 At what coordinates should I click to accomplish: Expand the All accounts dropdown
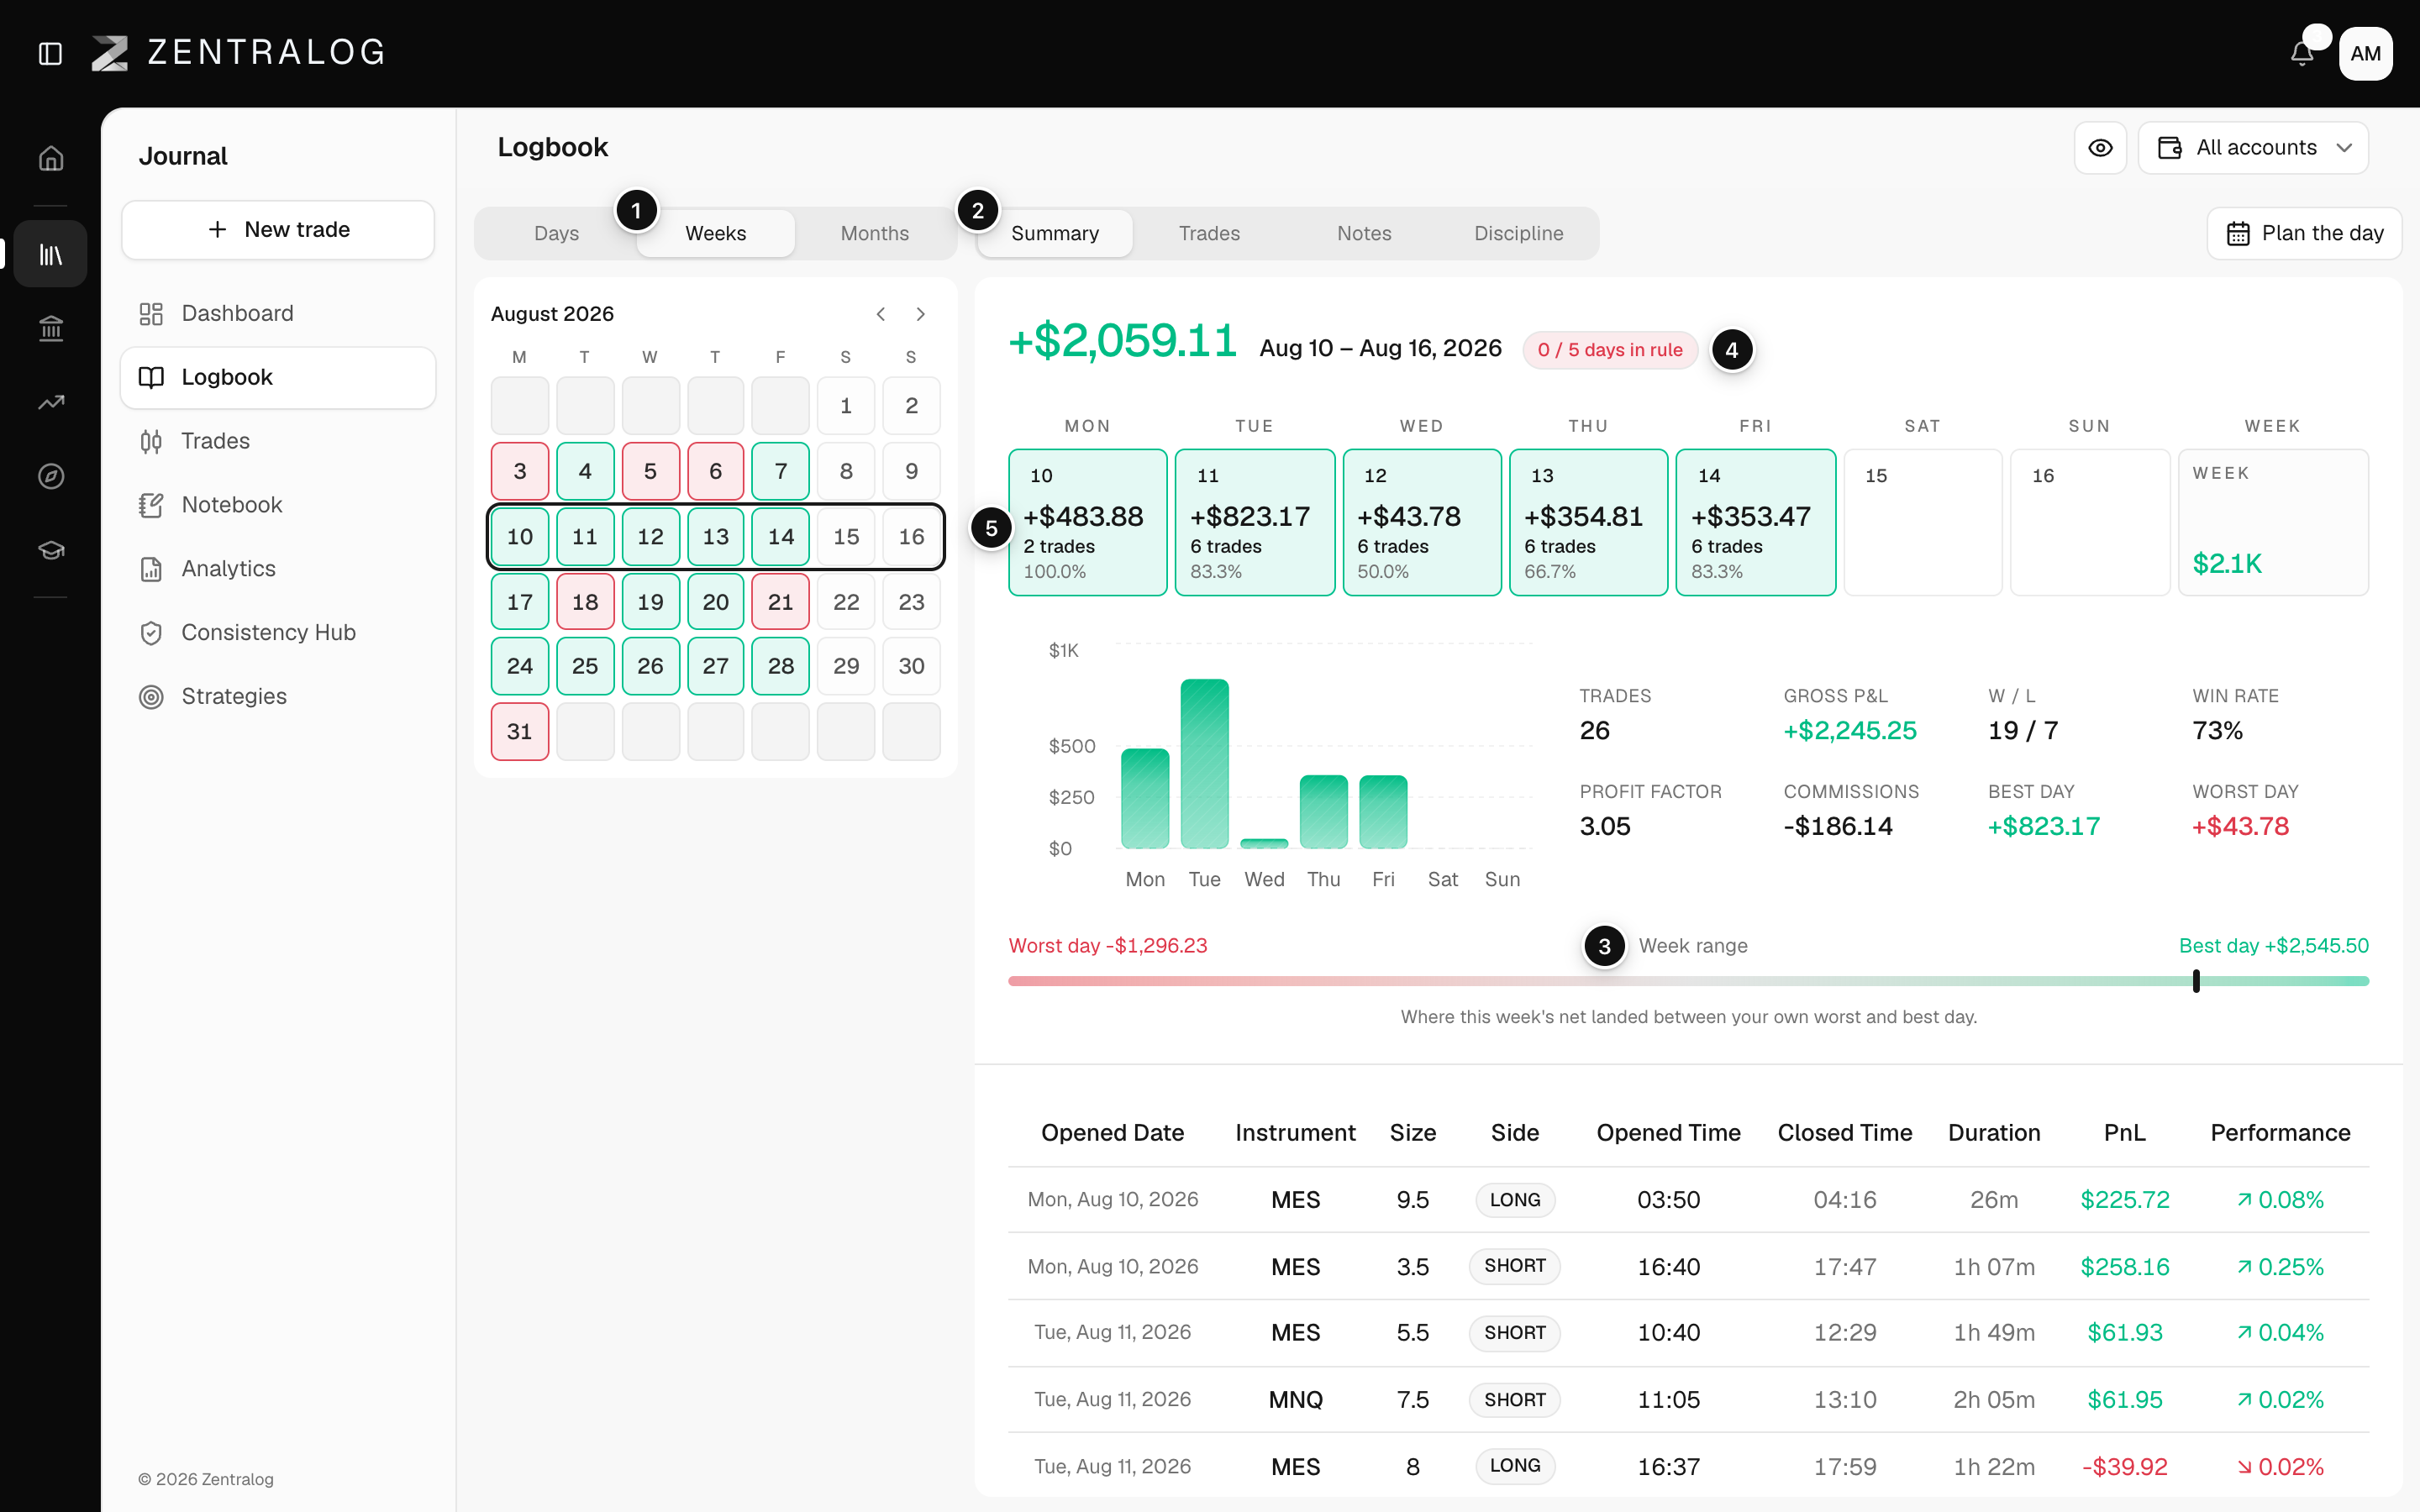point(2253,148)
